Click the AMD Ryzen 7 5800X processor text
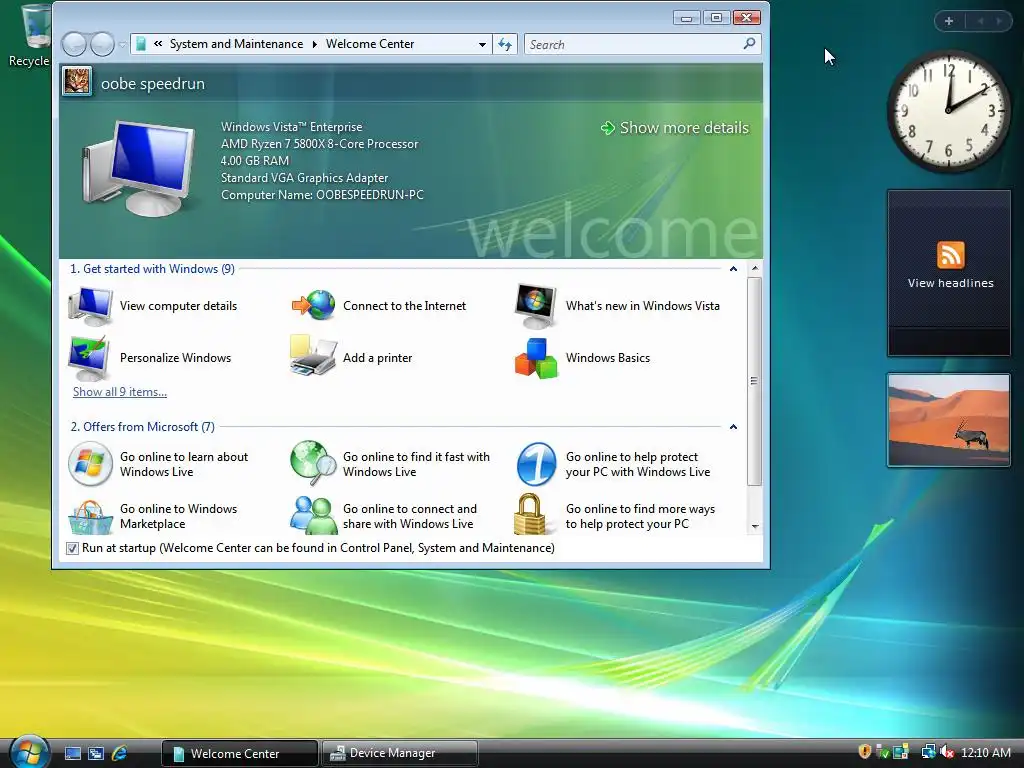This screenshot has height=768, width=1024. point(319,144)
